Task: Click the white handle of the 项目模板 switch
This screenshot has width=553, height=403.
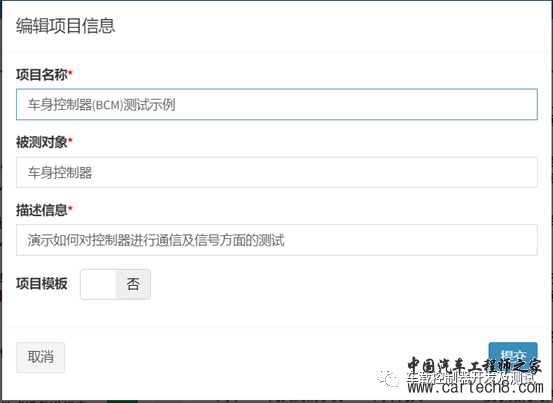Action: 98,284
